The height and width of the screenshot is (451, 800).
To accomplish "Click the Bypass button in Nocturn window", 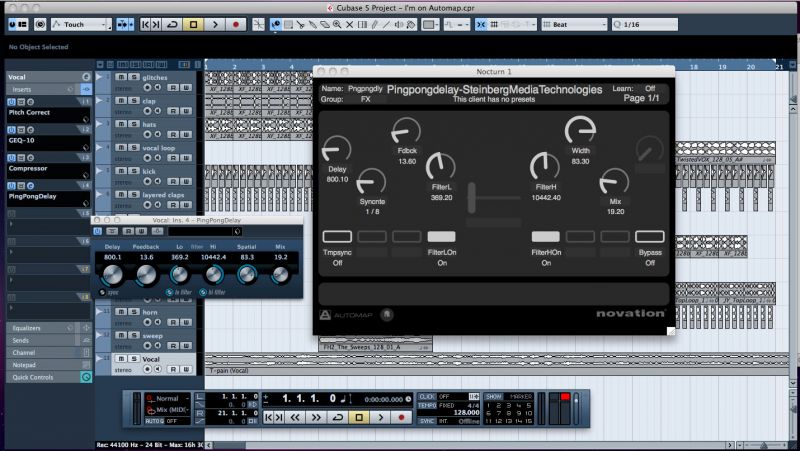I will pyautogui.click(x=649, y=236).
